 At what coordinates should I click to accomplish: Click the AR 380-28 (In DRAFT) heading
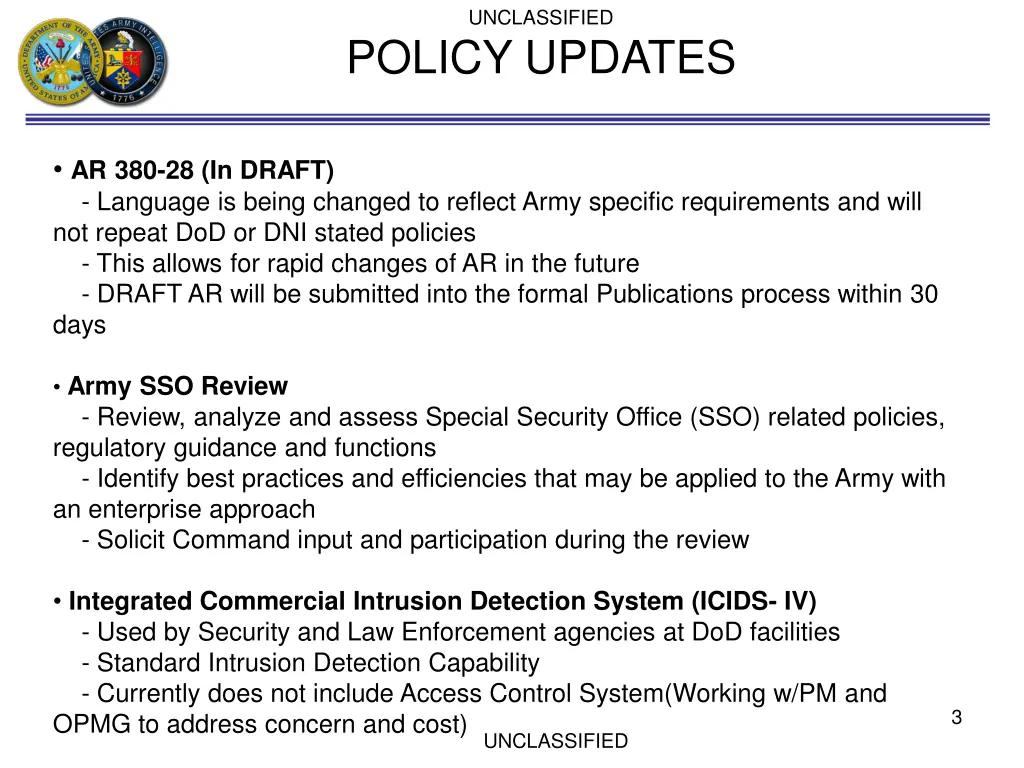(x=202, y=170)
